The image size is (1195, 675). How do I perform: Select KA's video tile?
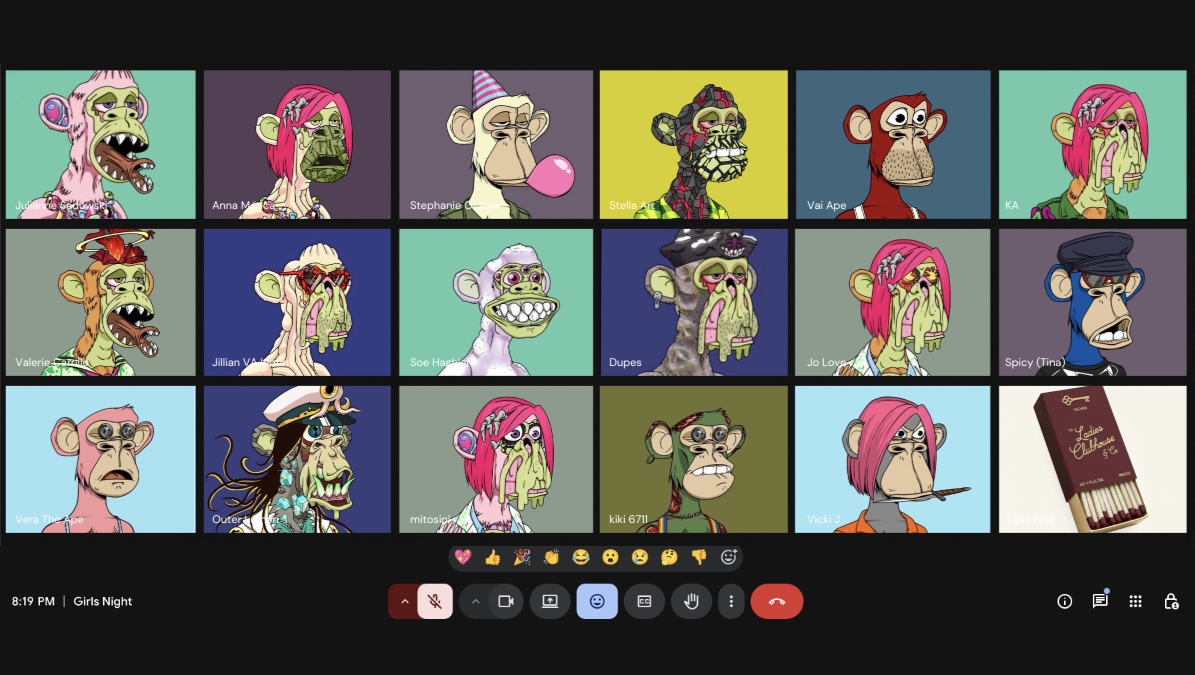pos(1093,145)
